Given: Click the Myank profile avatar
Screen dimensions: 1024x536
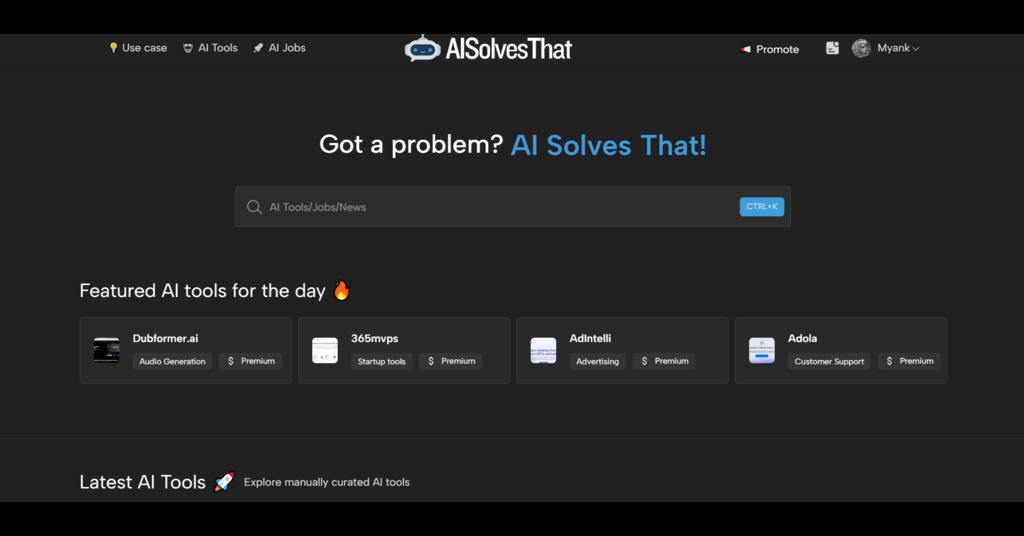Looking at the screenshot, I should [x=861, y=48].
